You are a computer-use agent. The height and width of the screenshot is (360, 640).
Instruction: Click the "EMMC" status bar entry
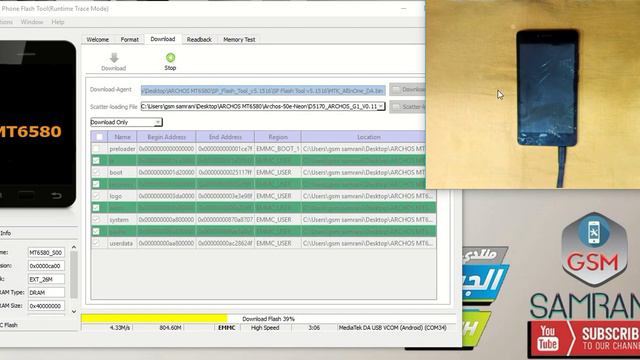click(x=227, y=328)
